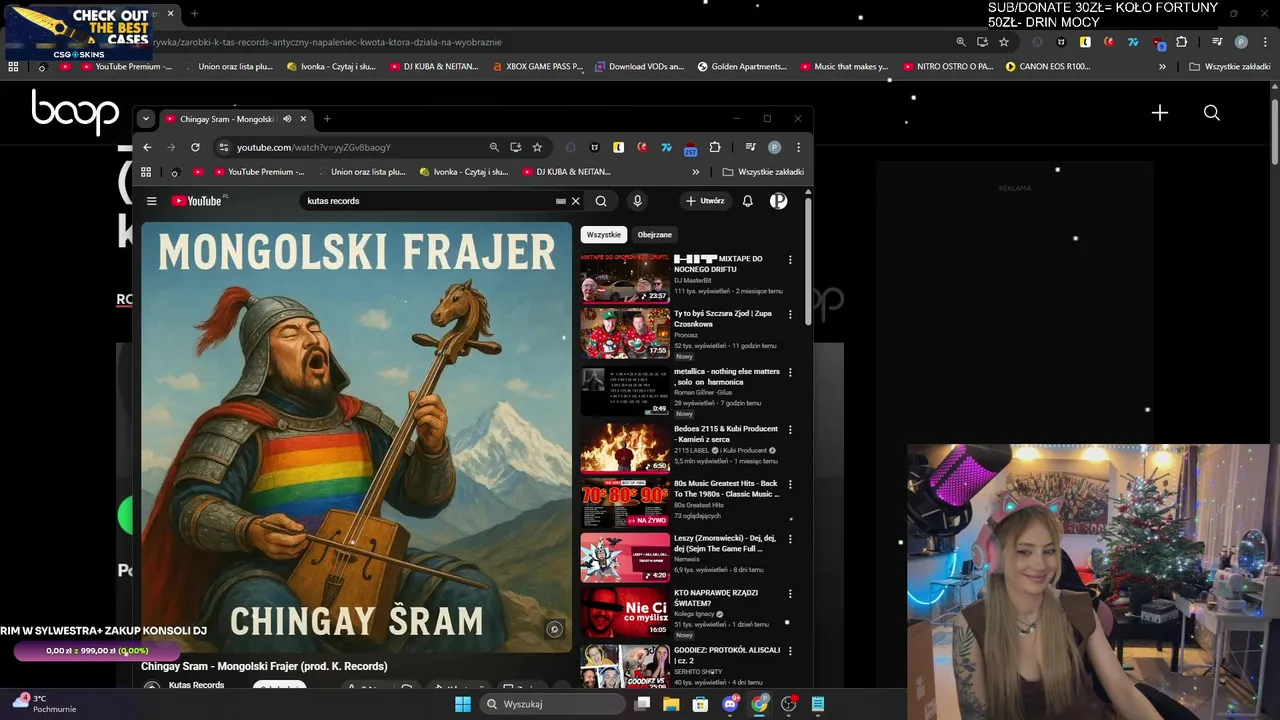1280x720 pixels.
Task: Click the Utwórz create button
Action: click(x=705, y=201)
